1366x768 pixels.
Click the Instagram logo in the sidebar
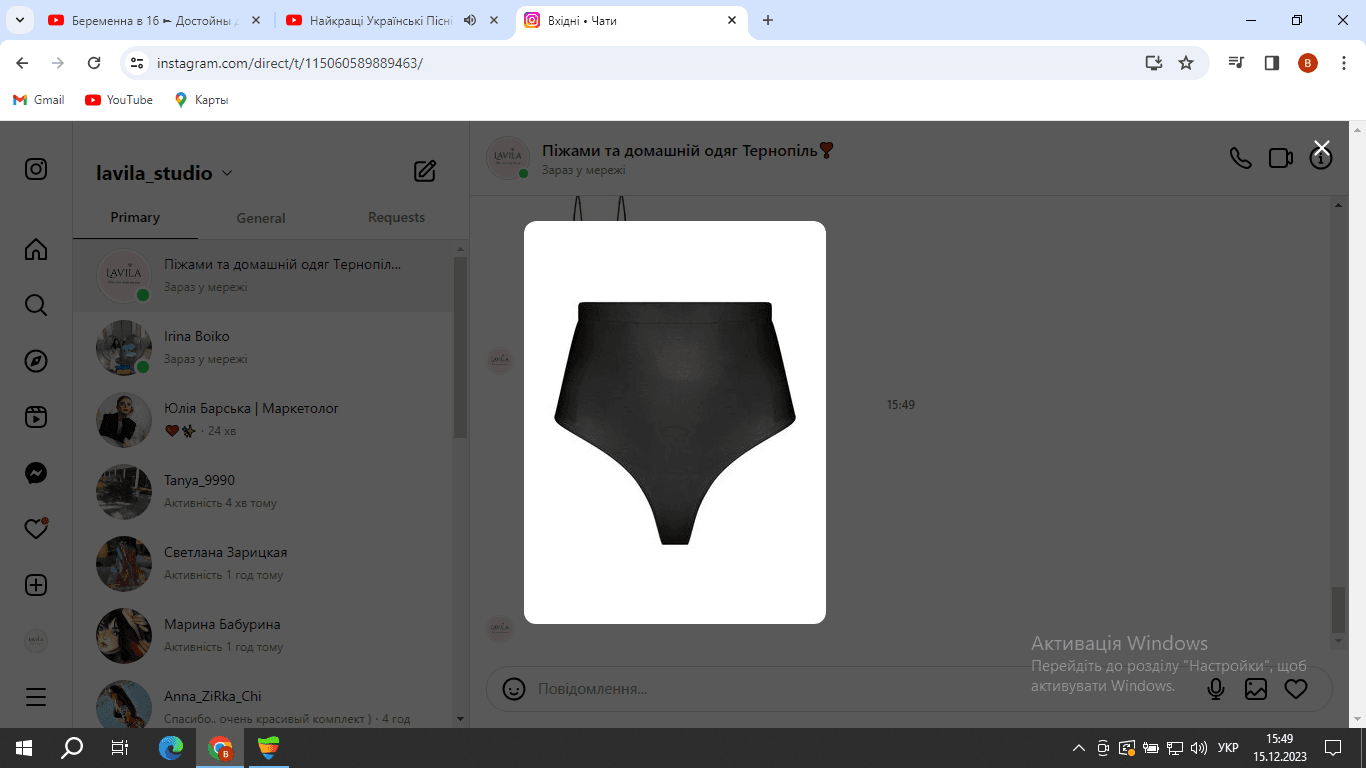36,169
